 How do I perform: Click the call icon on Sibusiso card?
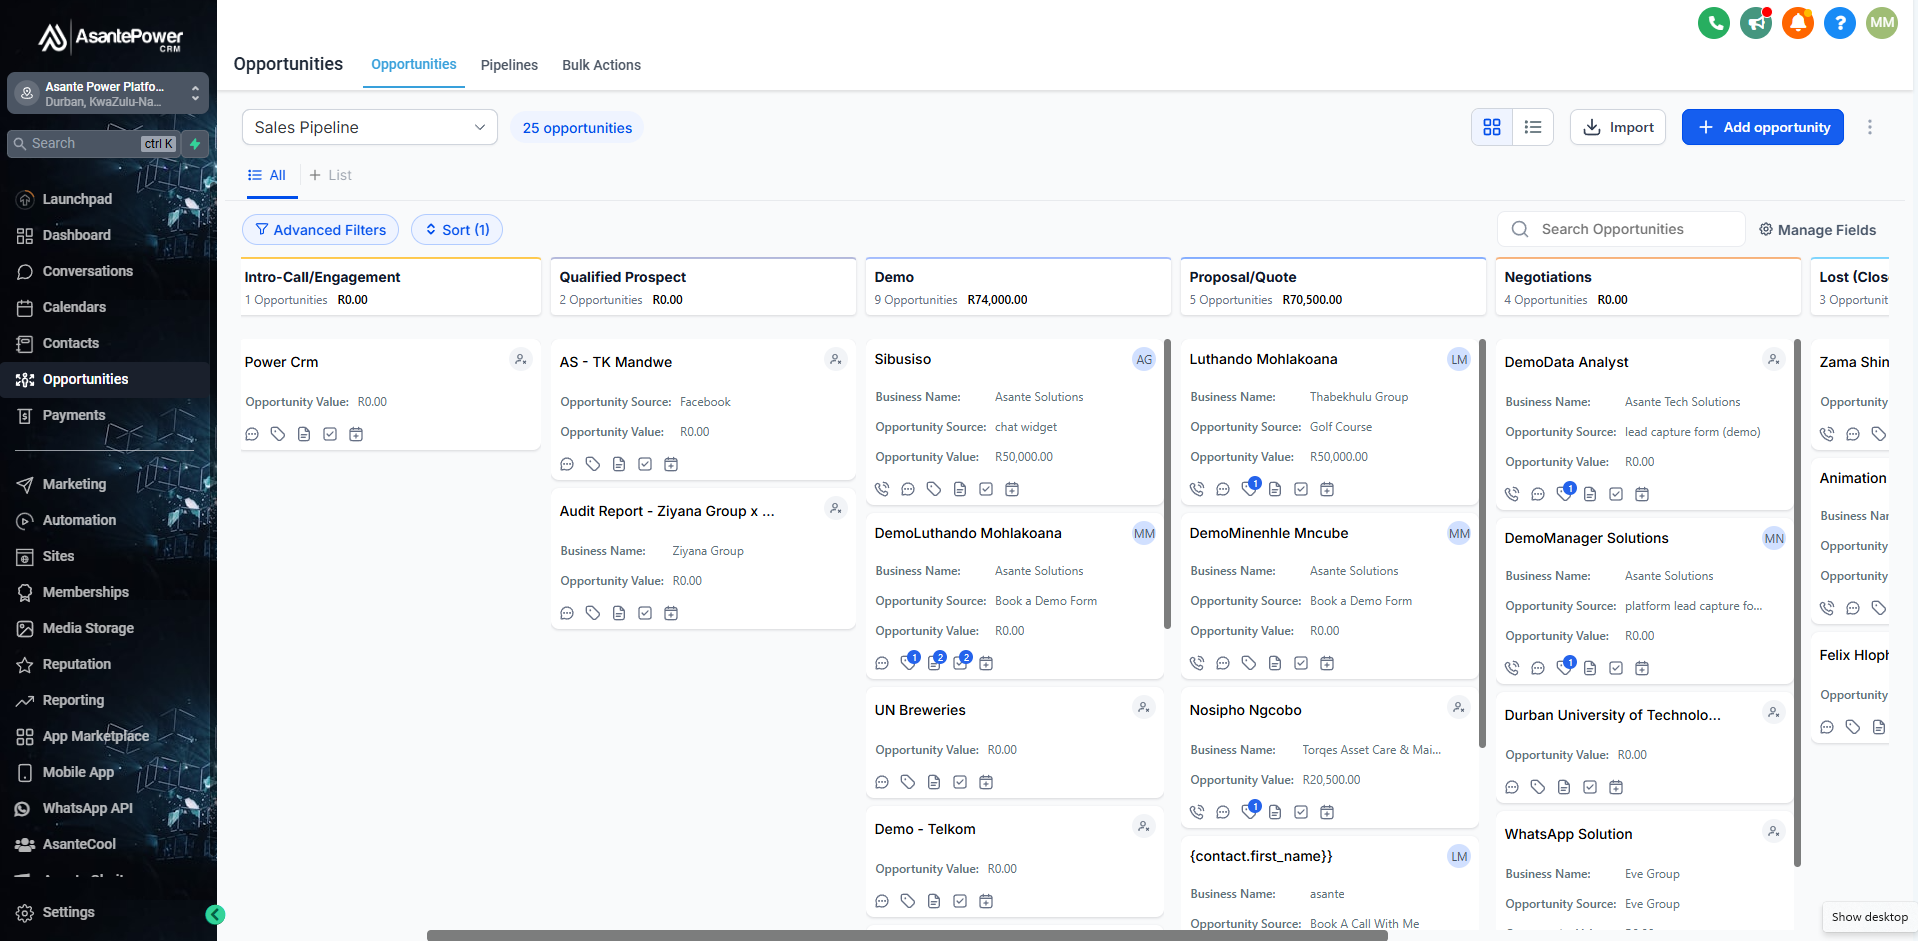[x=882, y=489]
